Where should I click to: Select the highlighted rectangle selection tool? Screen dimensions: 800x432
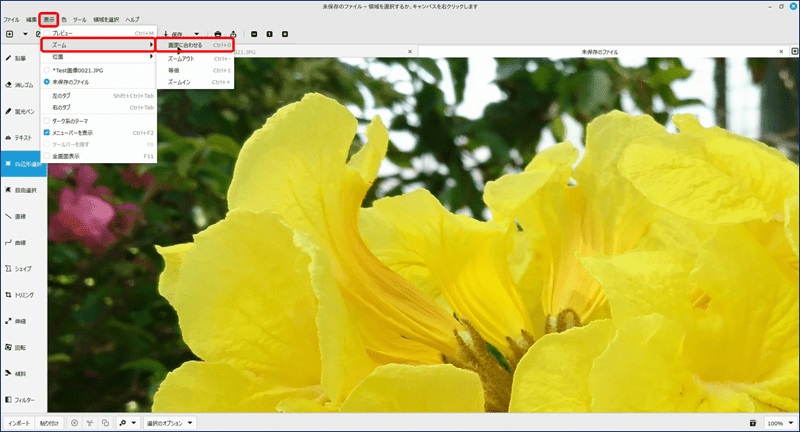23,164
